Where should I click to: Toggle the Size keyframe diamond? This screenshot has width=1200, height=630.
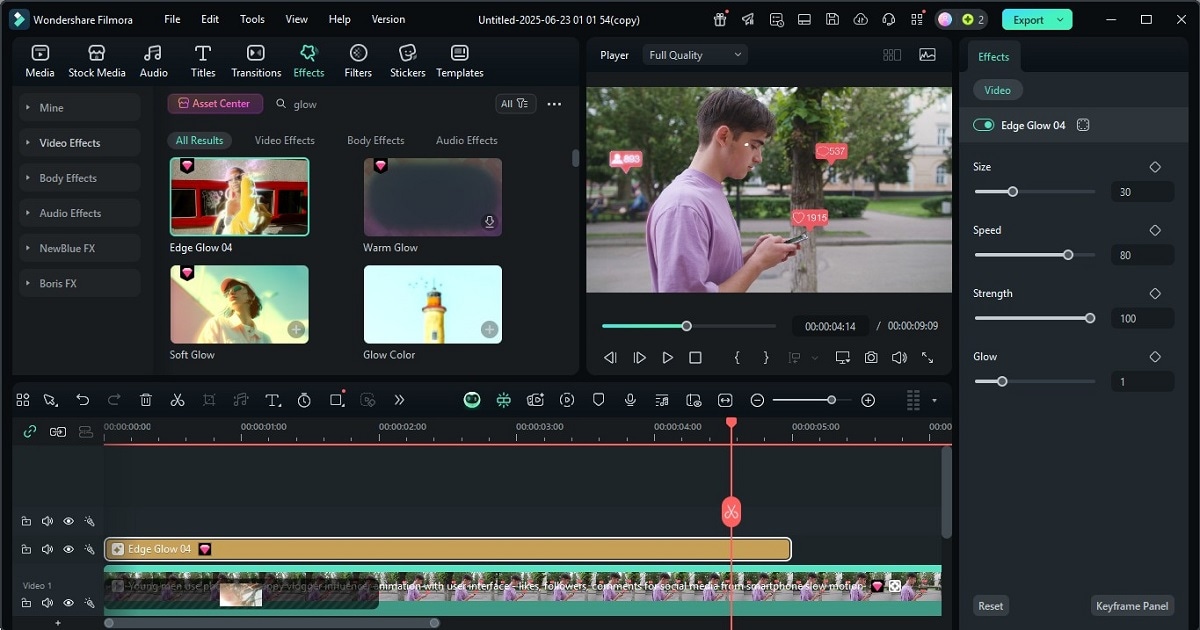pyautogui.click(x=1155, y=167)
